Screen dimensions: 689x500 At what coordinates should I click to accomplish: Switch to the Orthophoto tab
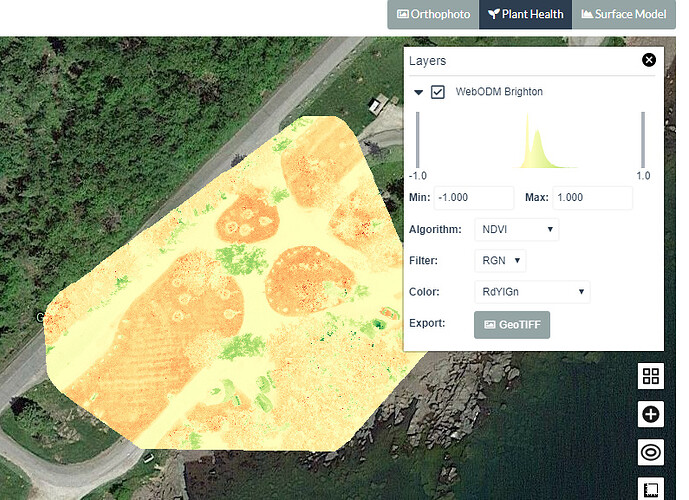(x=433, y=14)
